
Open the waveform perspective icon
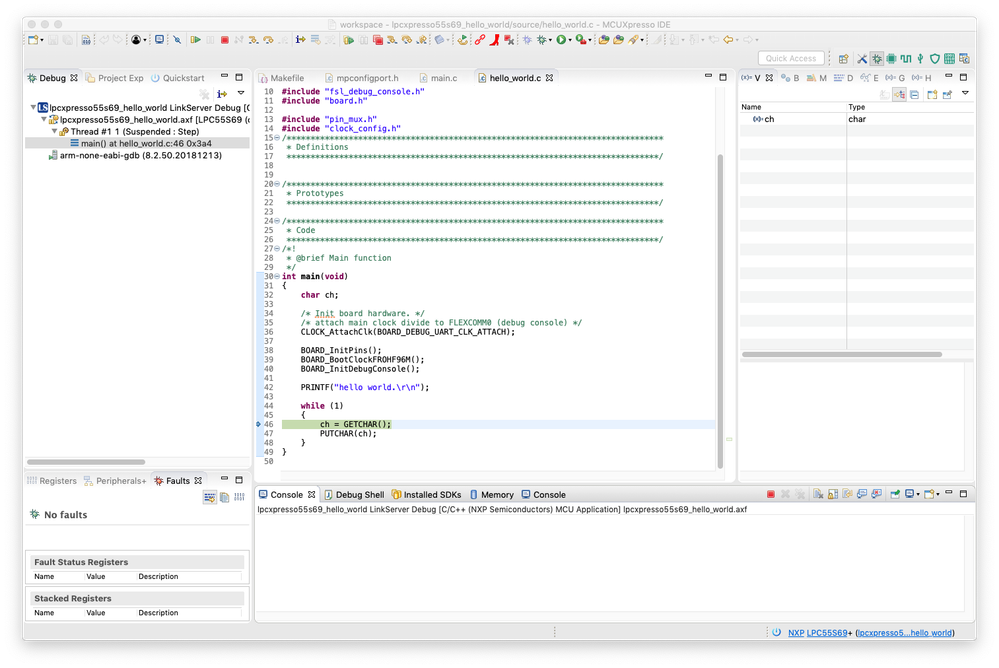click(x=905, y=59)
